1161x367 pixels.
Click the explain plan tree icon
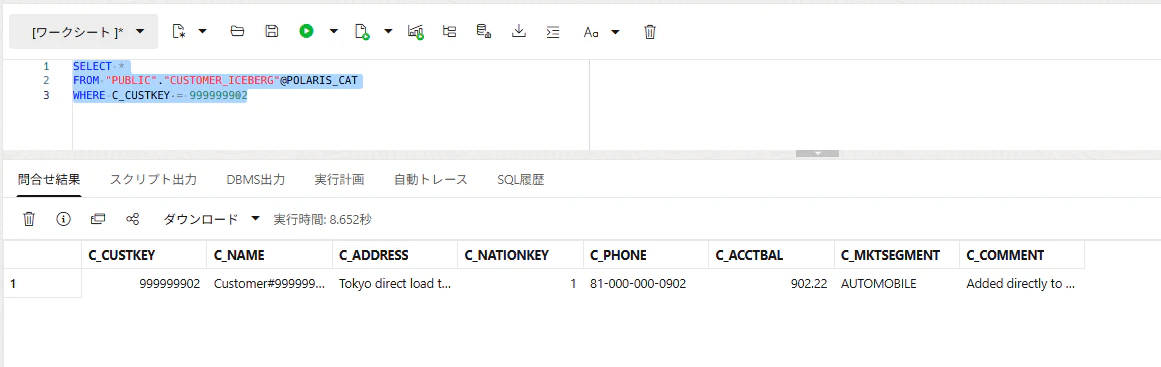449,31
